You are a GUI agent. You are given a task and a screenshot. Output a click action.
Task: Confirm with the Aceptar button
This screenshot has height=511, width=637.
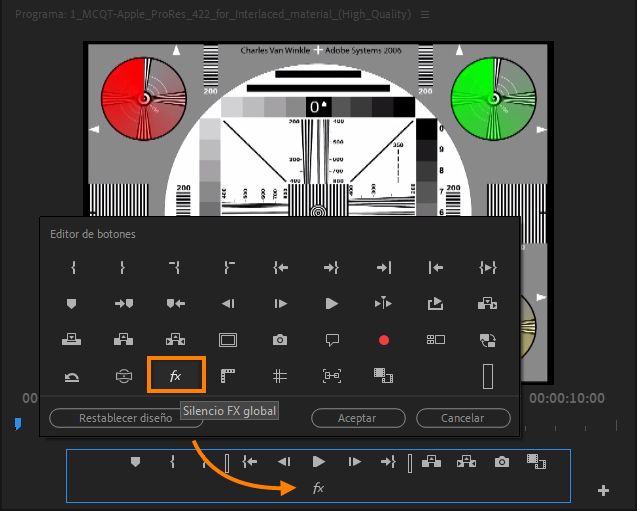coord(358,418)
